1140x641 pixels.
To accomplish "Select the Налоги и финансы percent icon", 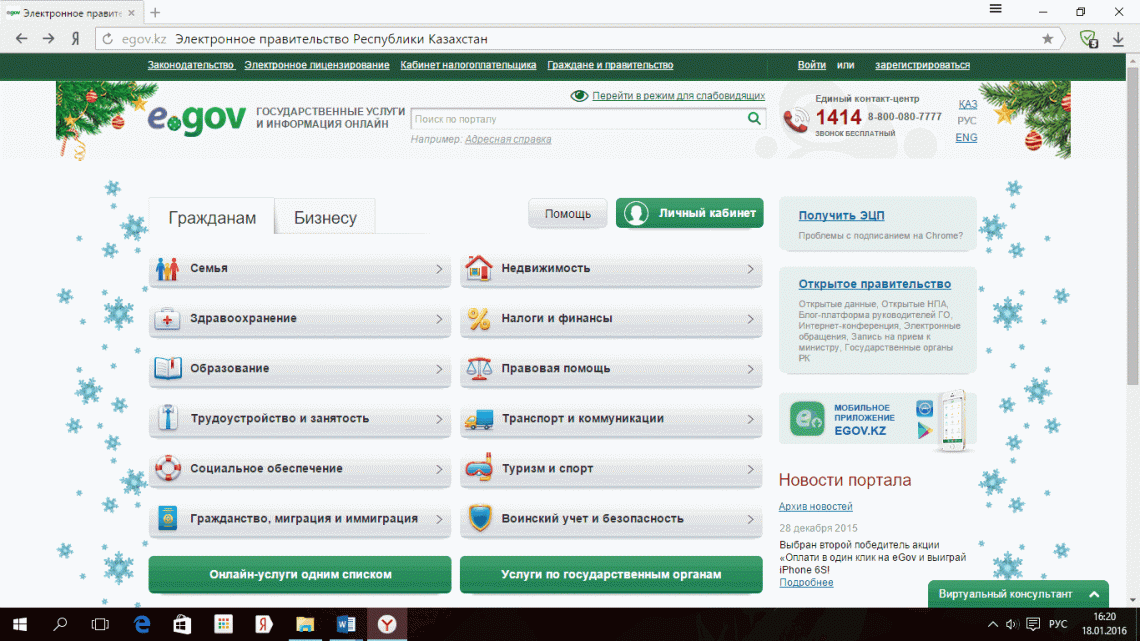I will [x=477, y=318].
